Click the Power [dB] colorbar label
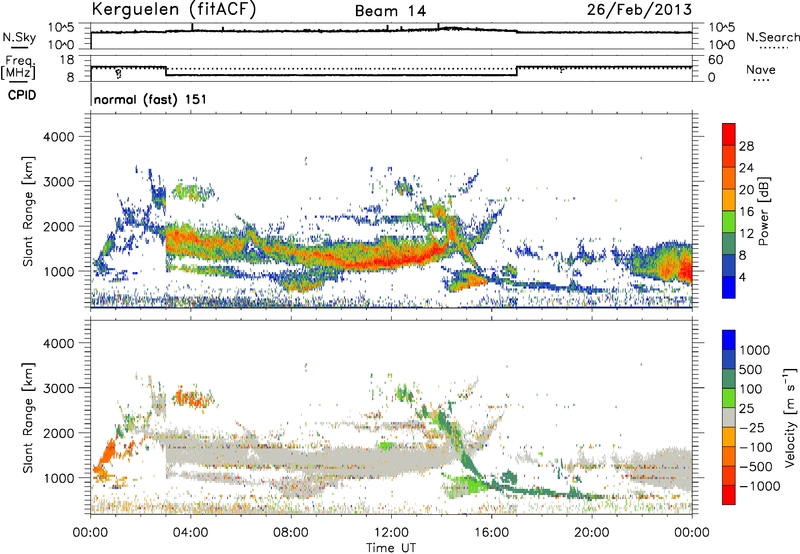 [x=764, y=211]
